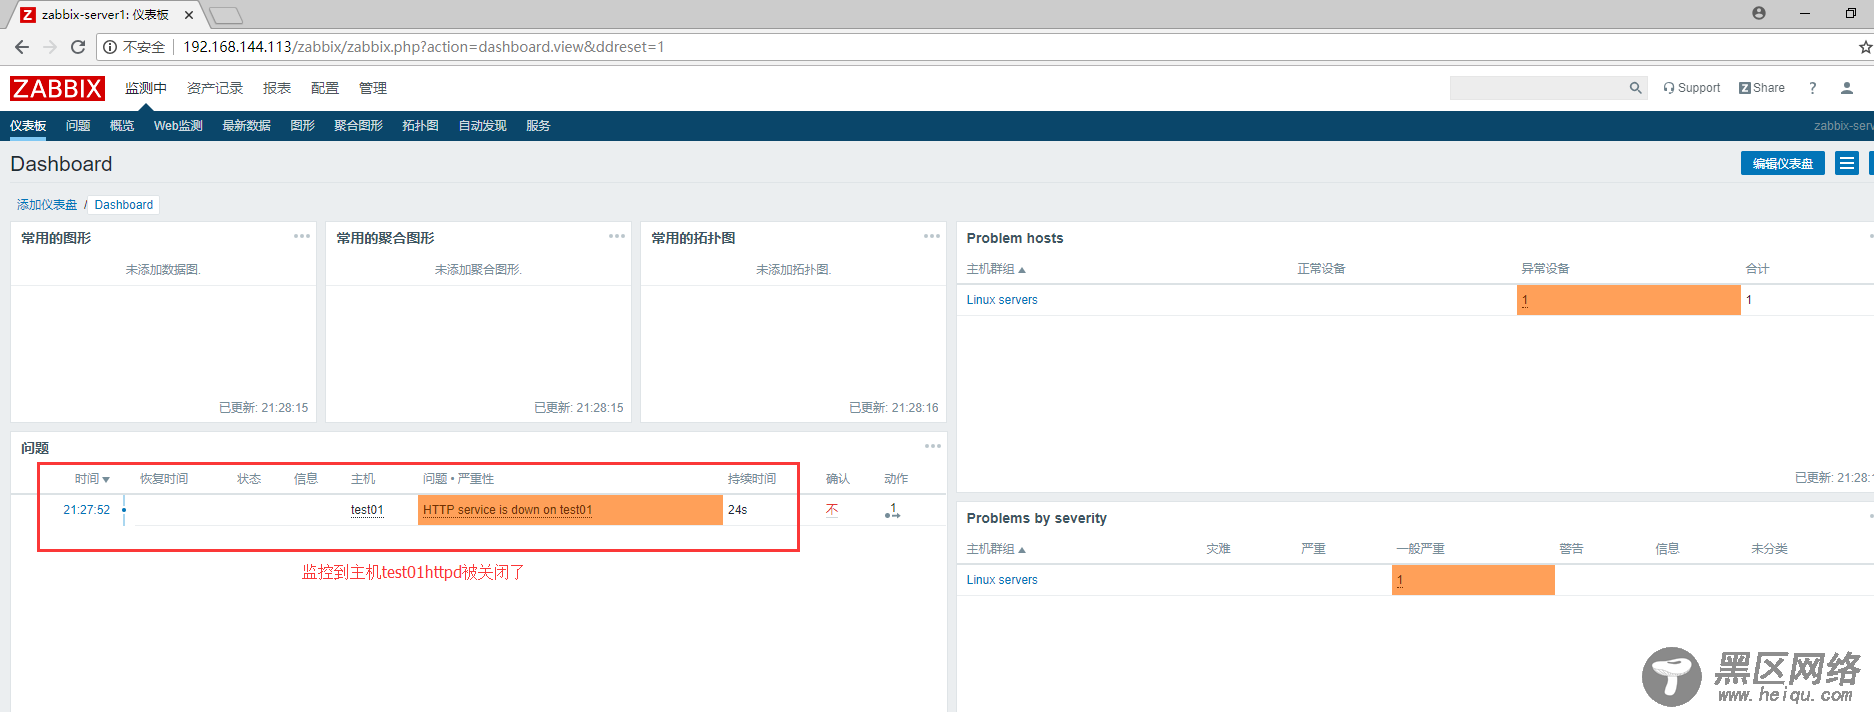Reload the page with refresh icon
This screenshot has height=712, width=1874.
coord(78,47)
